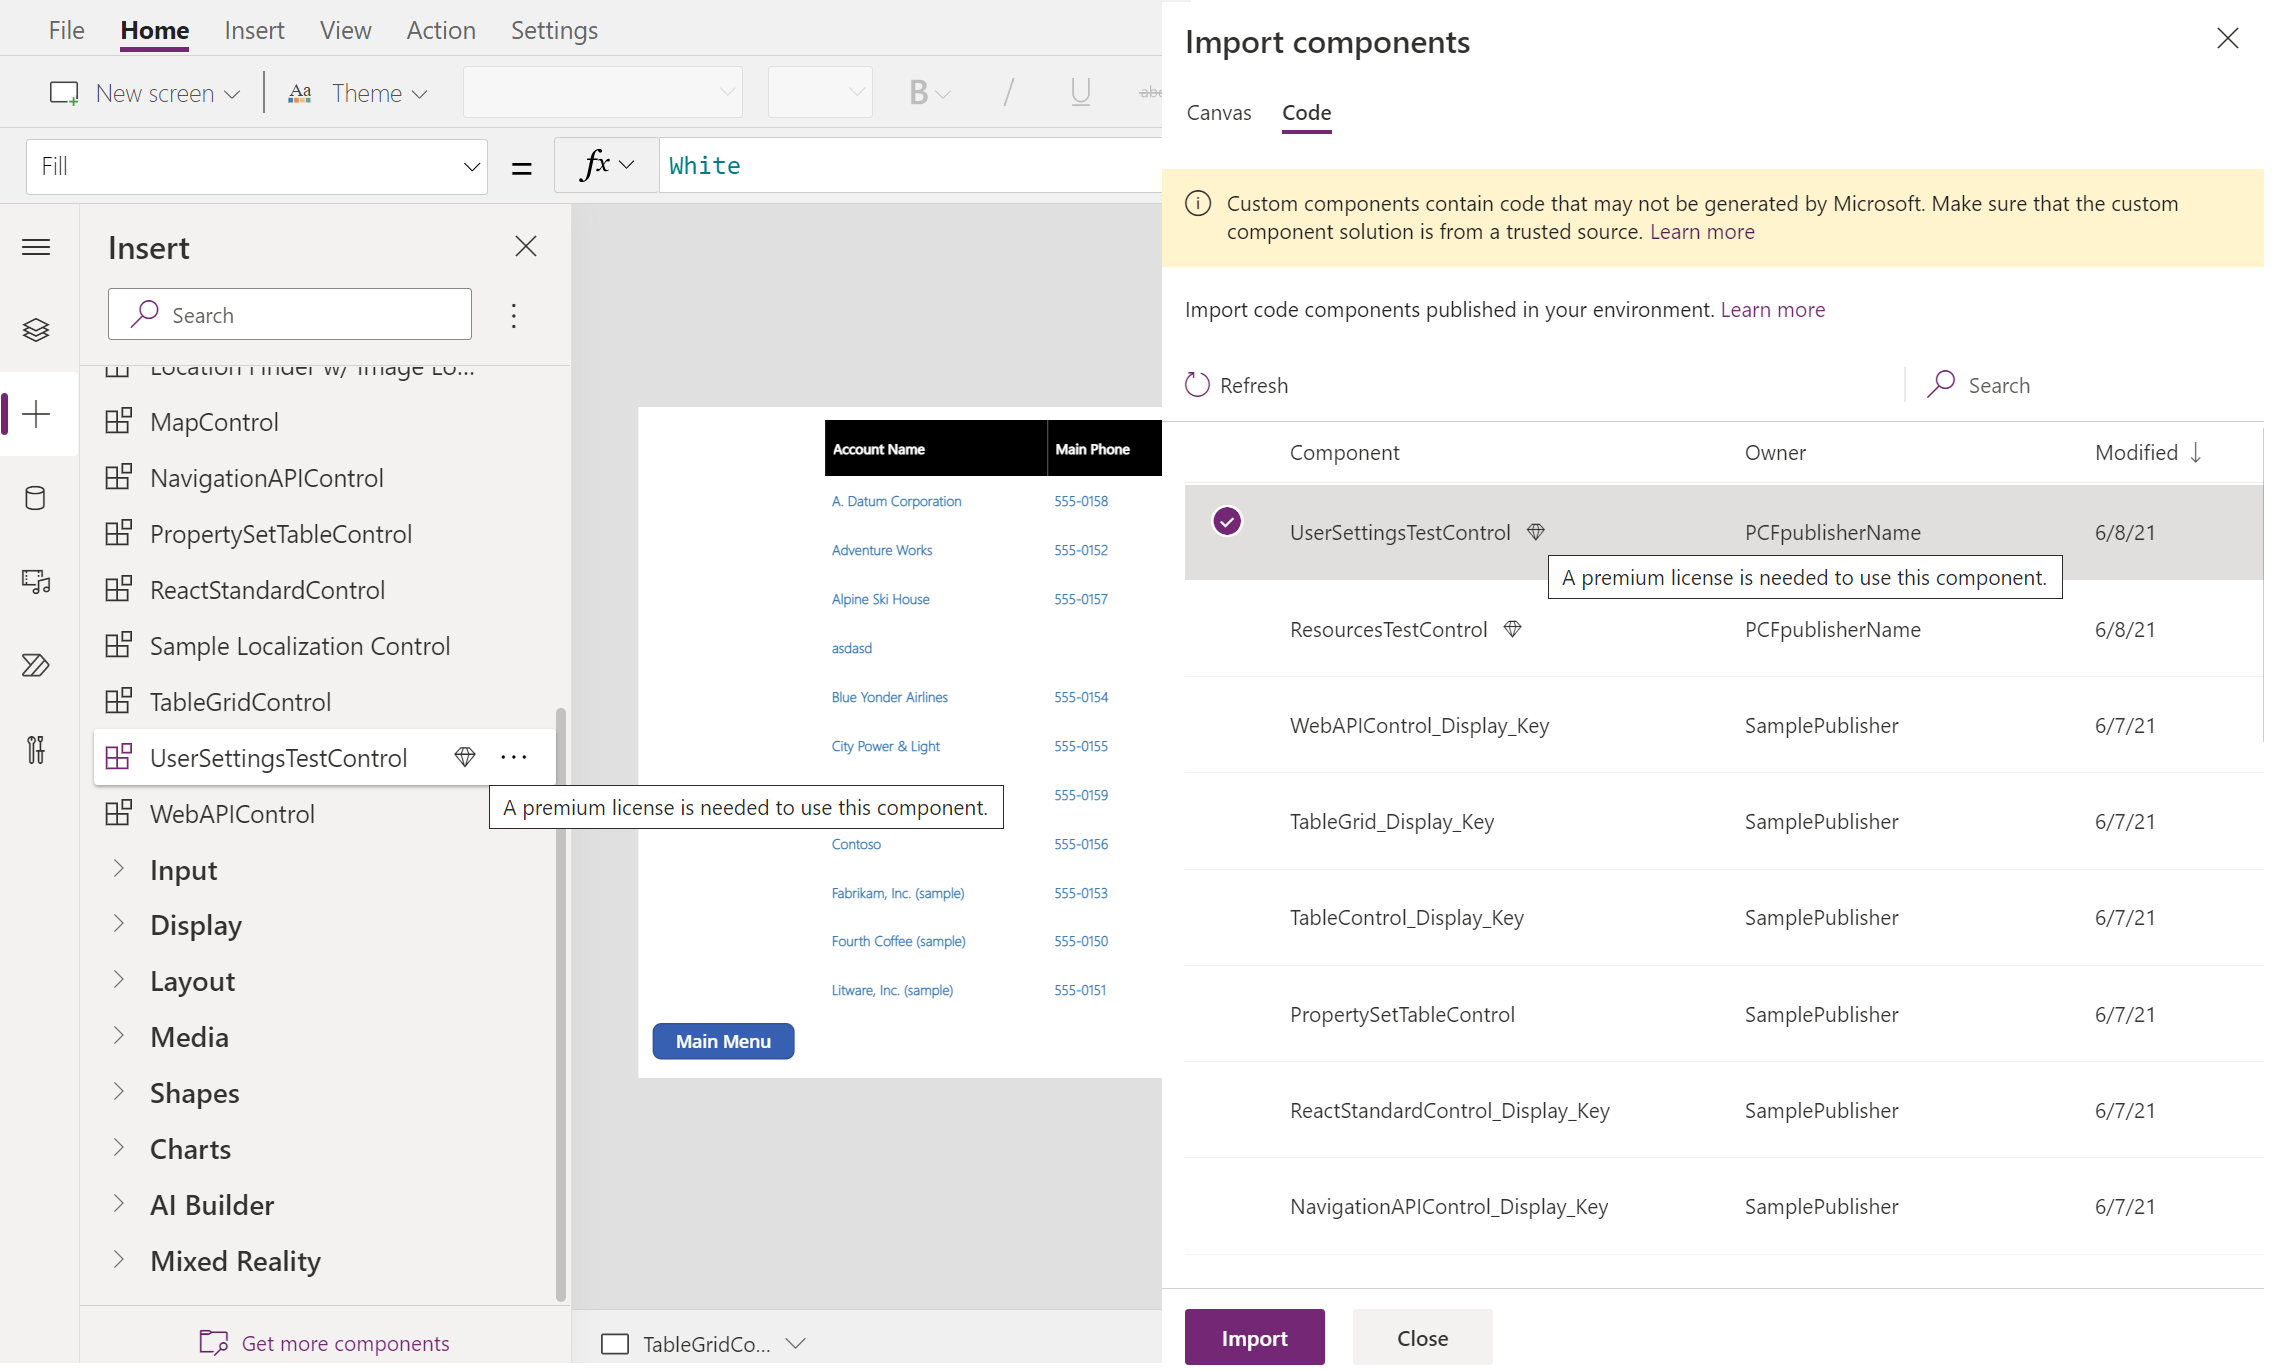Click the Get more components link
Viewport: 2272px width, 1370px height.
point(345,1343)
